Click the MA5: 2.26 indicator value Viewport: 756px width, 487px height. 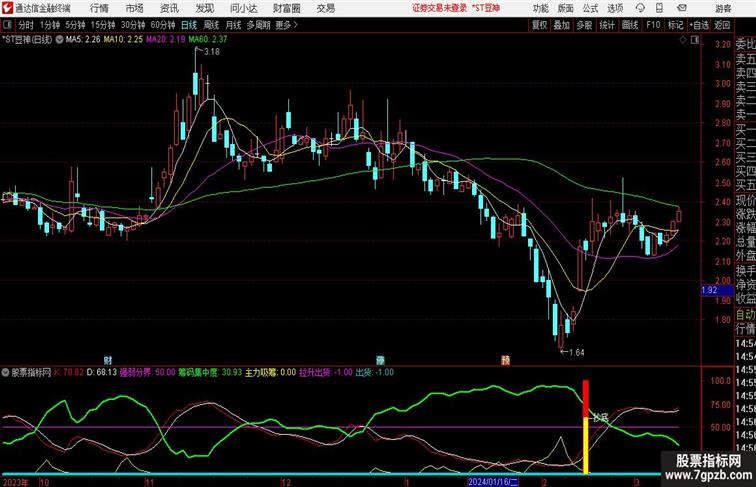tap(83, 40)
